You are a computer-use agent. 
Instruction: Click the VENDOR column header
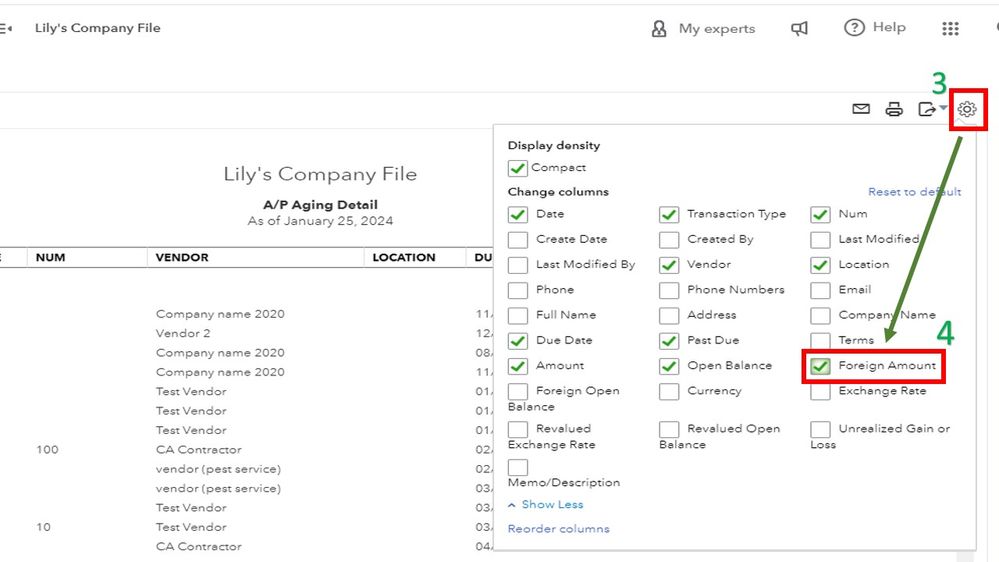pyautogui.click(x=182, y=257)
